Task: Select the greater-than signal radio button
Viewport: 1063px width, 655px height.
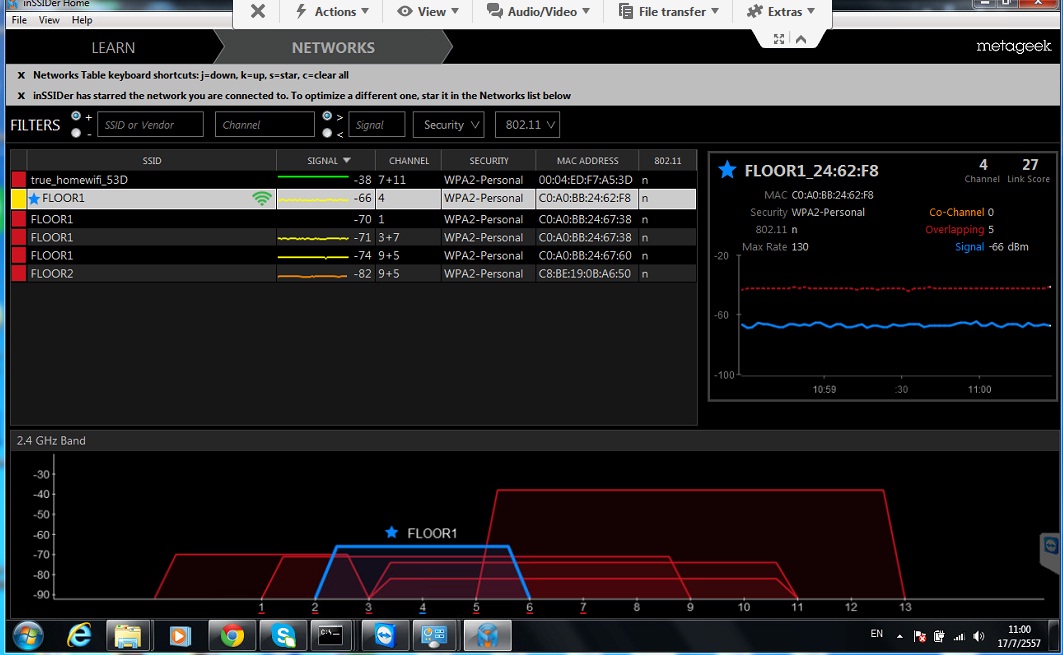Action: (x=327, y=116)
